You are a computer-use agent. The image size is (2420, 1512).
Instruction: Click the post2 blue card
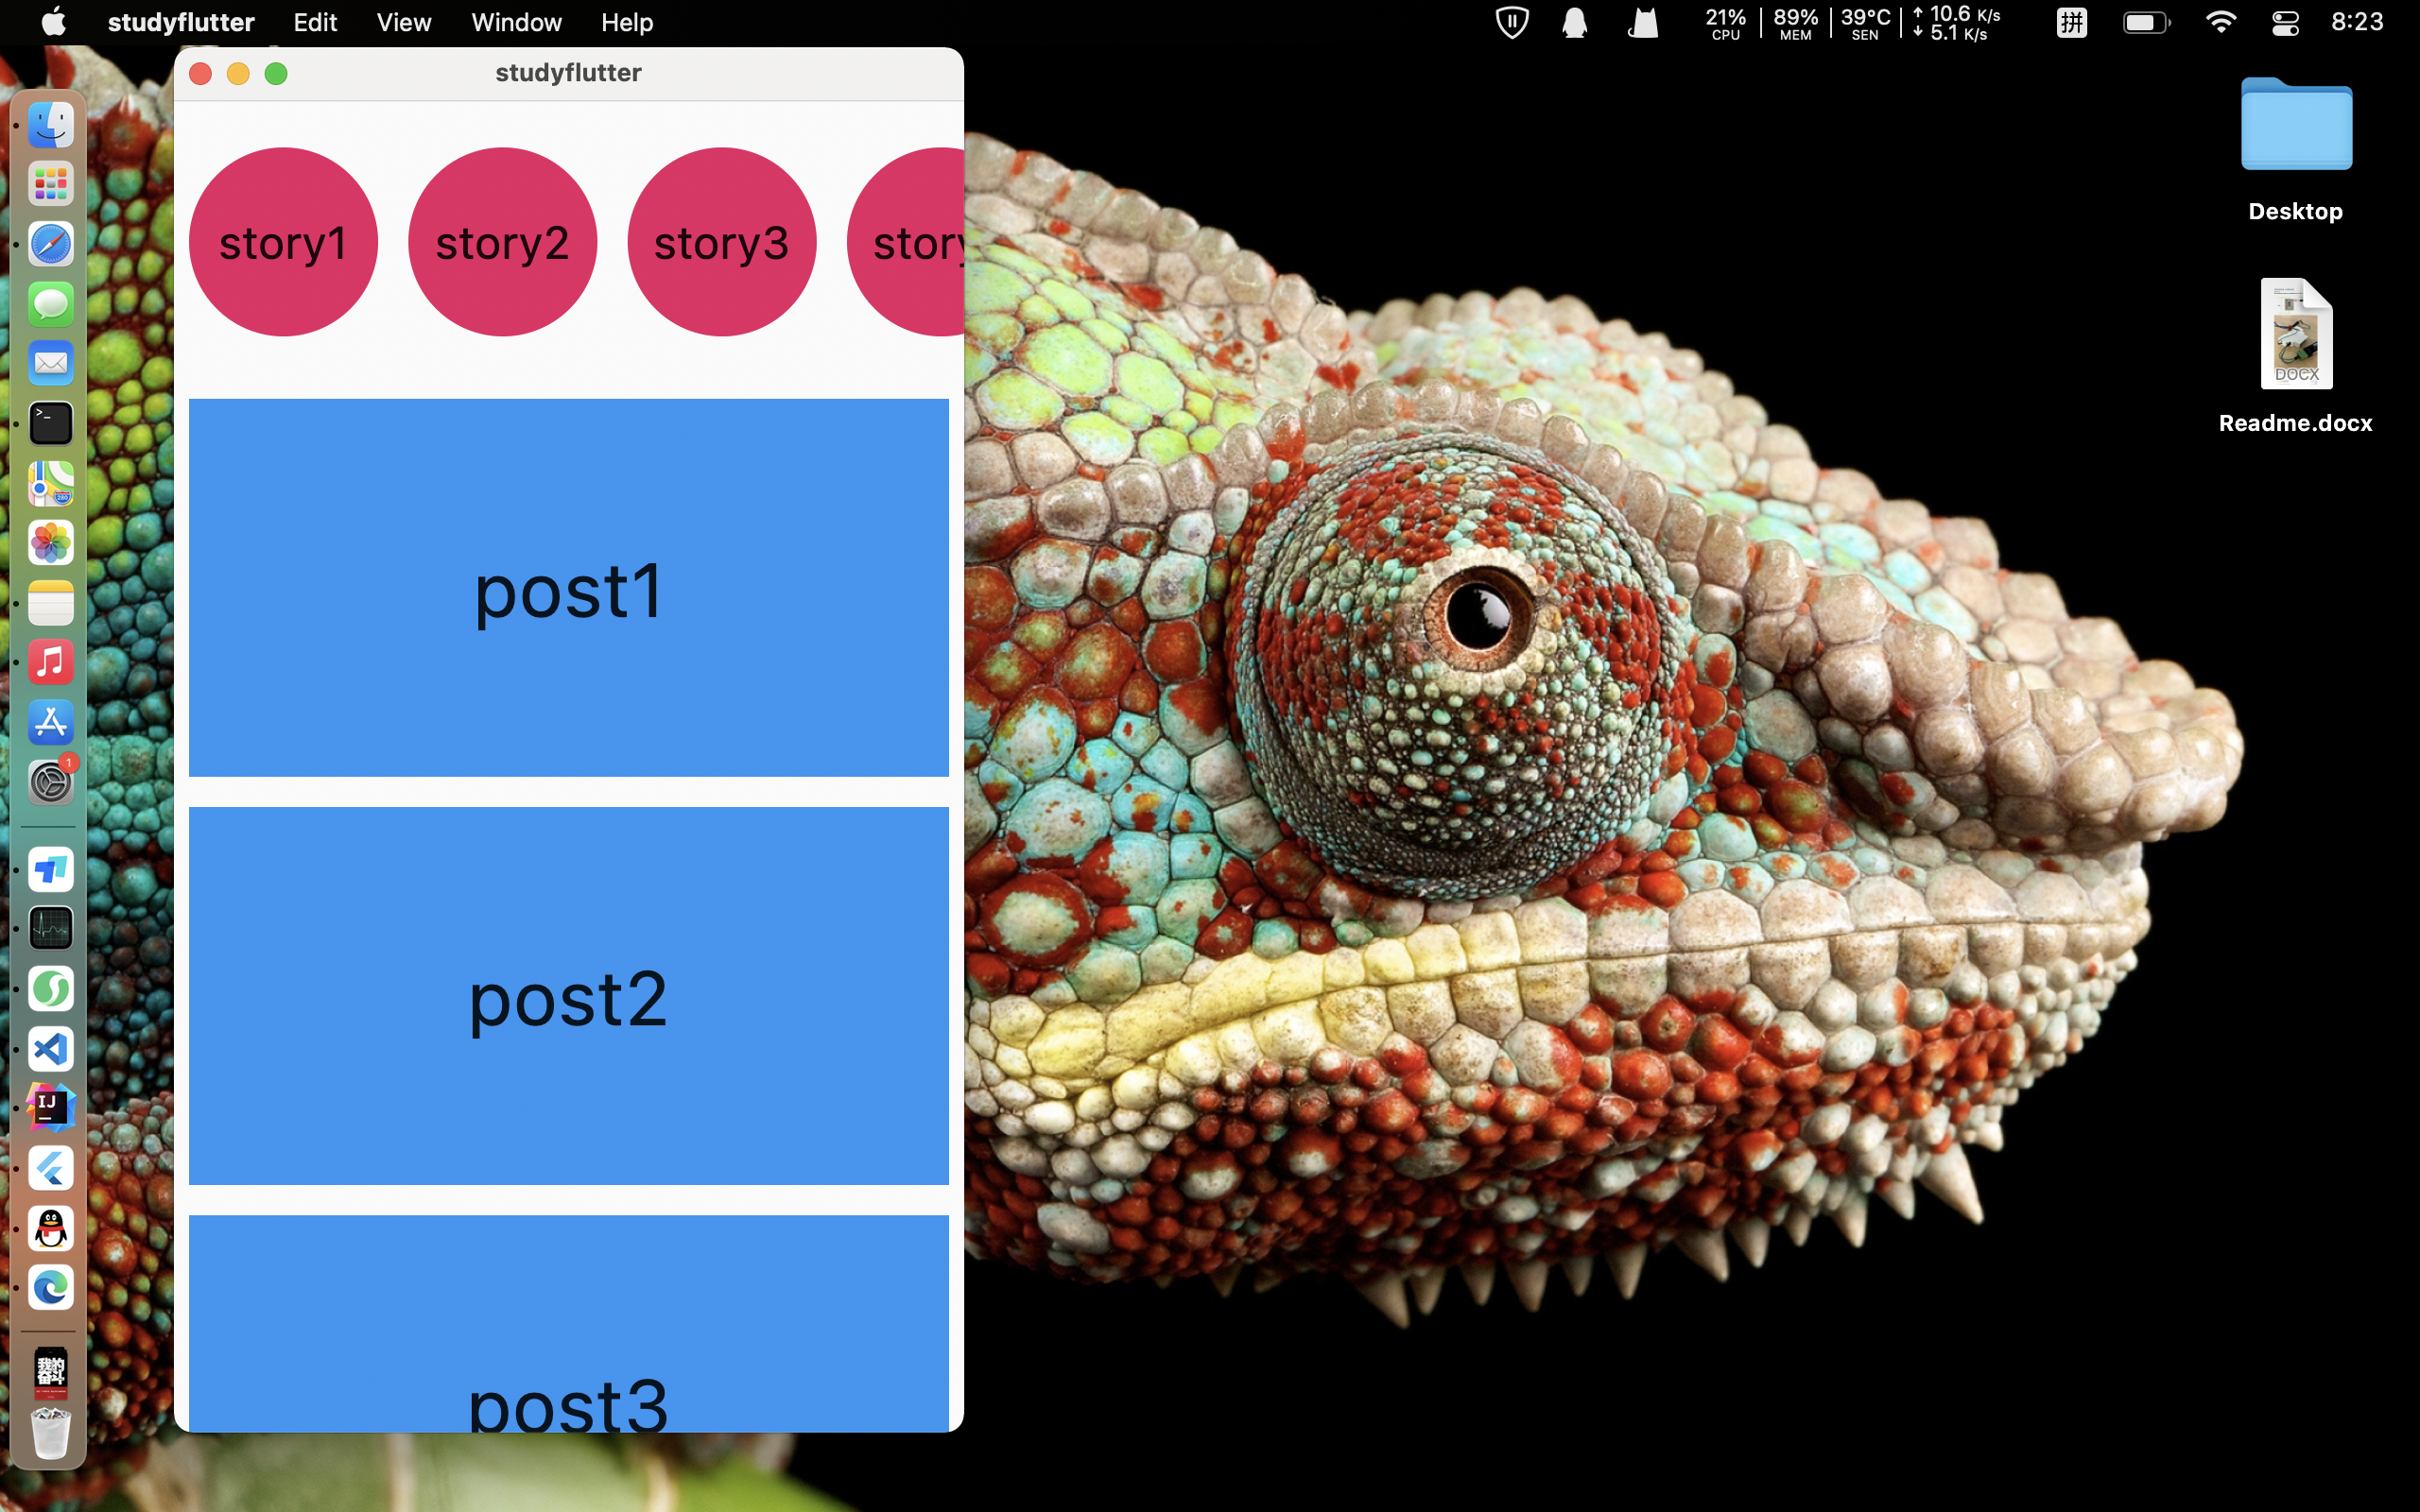coord(568,996)
